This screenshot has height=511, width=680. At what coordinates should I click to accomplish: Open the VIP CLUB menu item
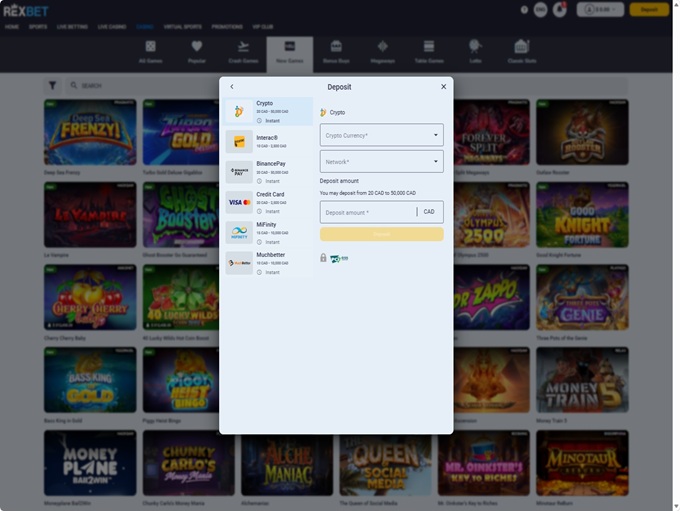(x=263, y=27)
